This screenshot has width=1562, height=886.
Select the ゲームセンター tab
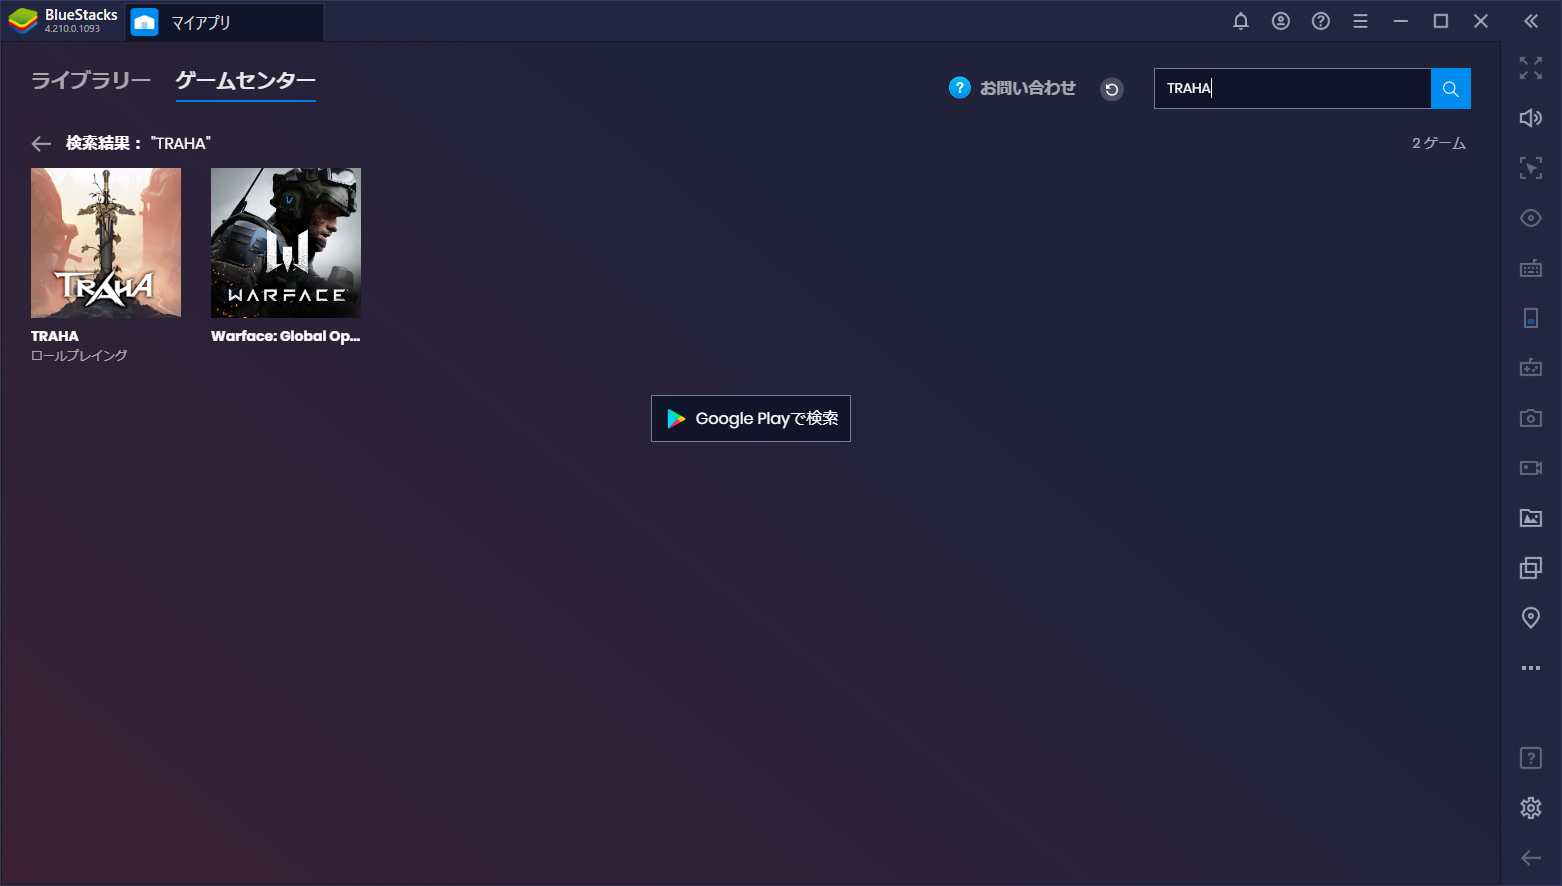[x=246, y=80]
